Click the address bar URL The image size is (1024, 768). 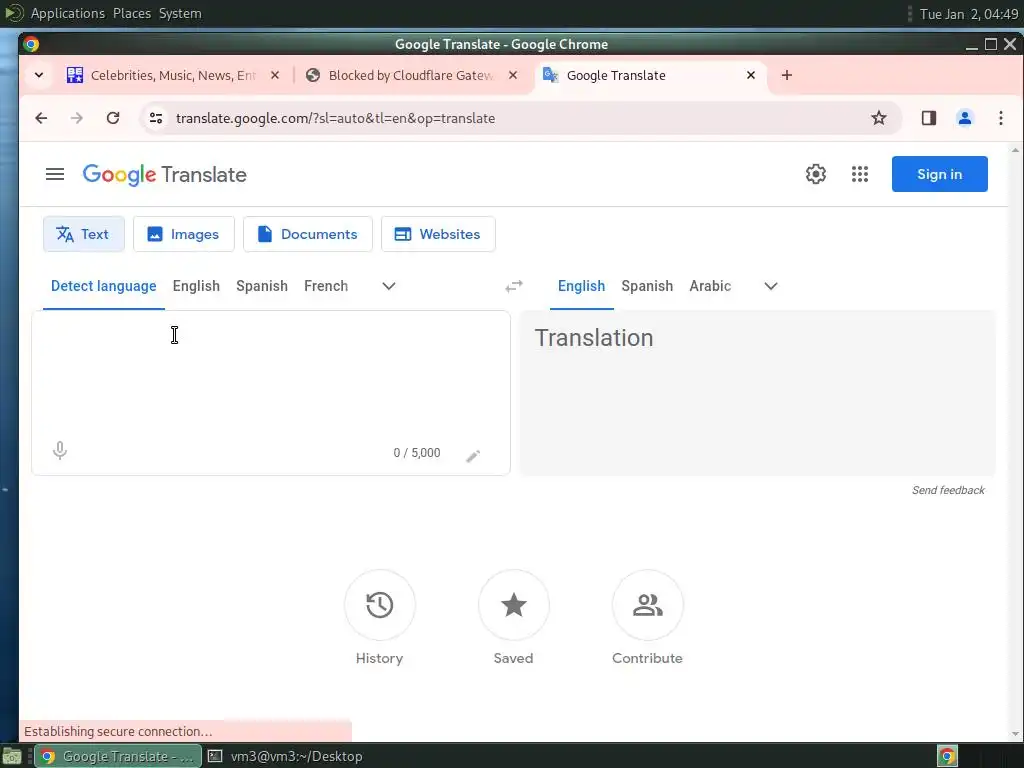[x=336, y=118]
